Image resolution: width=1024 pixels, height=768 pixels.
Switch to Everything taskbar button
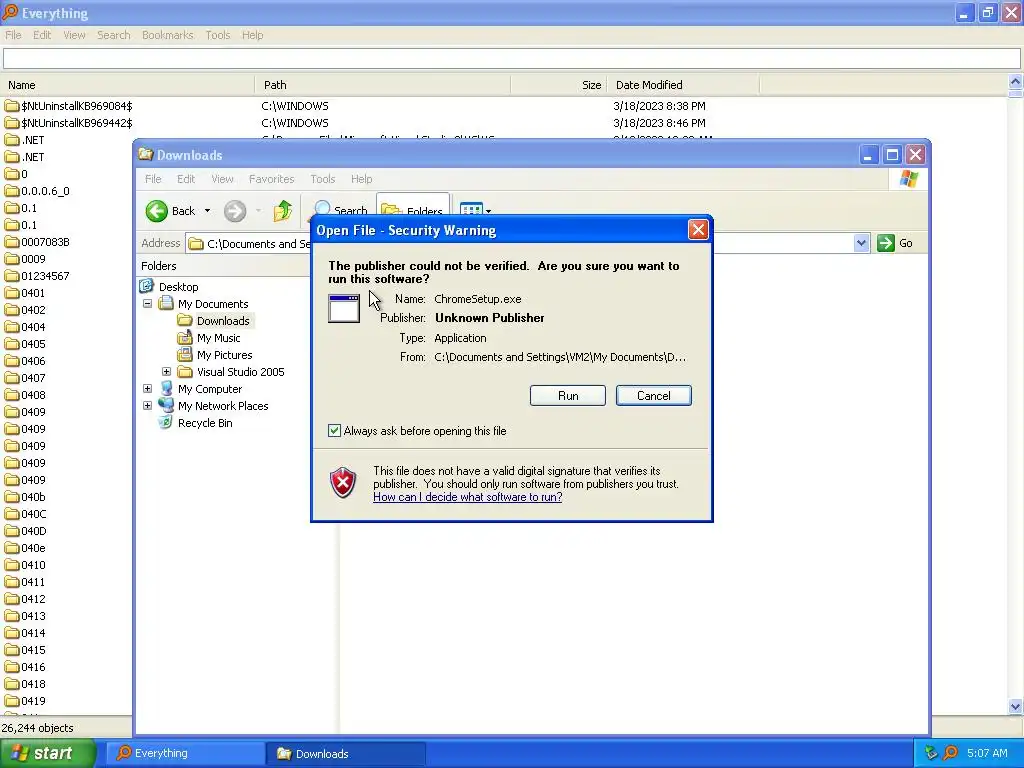pos(185,753)
